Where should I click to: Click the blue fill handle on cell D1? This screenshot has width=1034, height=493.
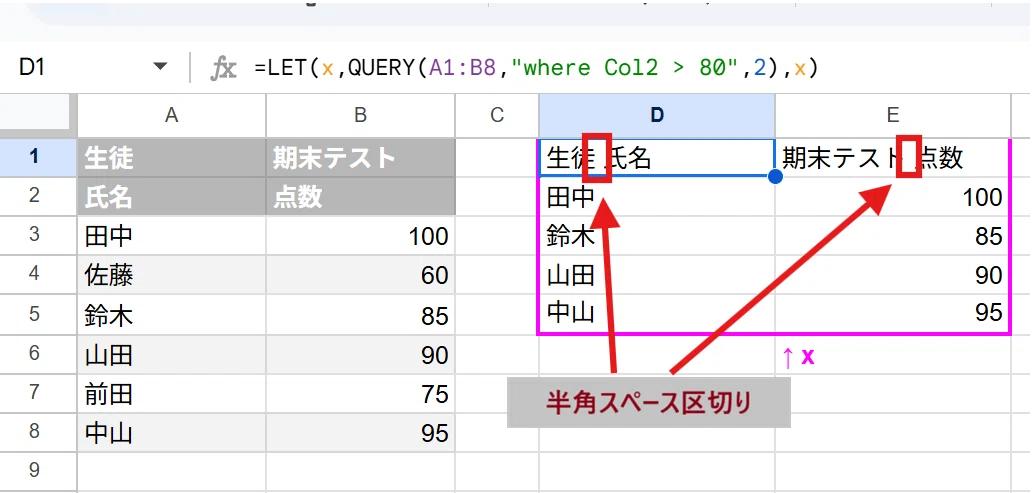click(x=776, y=177)
